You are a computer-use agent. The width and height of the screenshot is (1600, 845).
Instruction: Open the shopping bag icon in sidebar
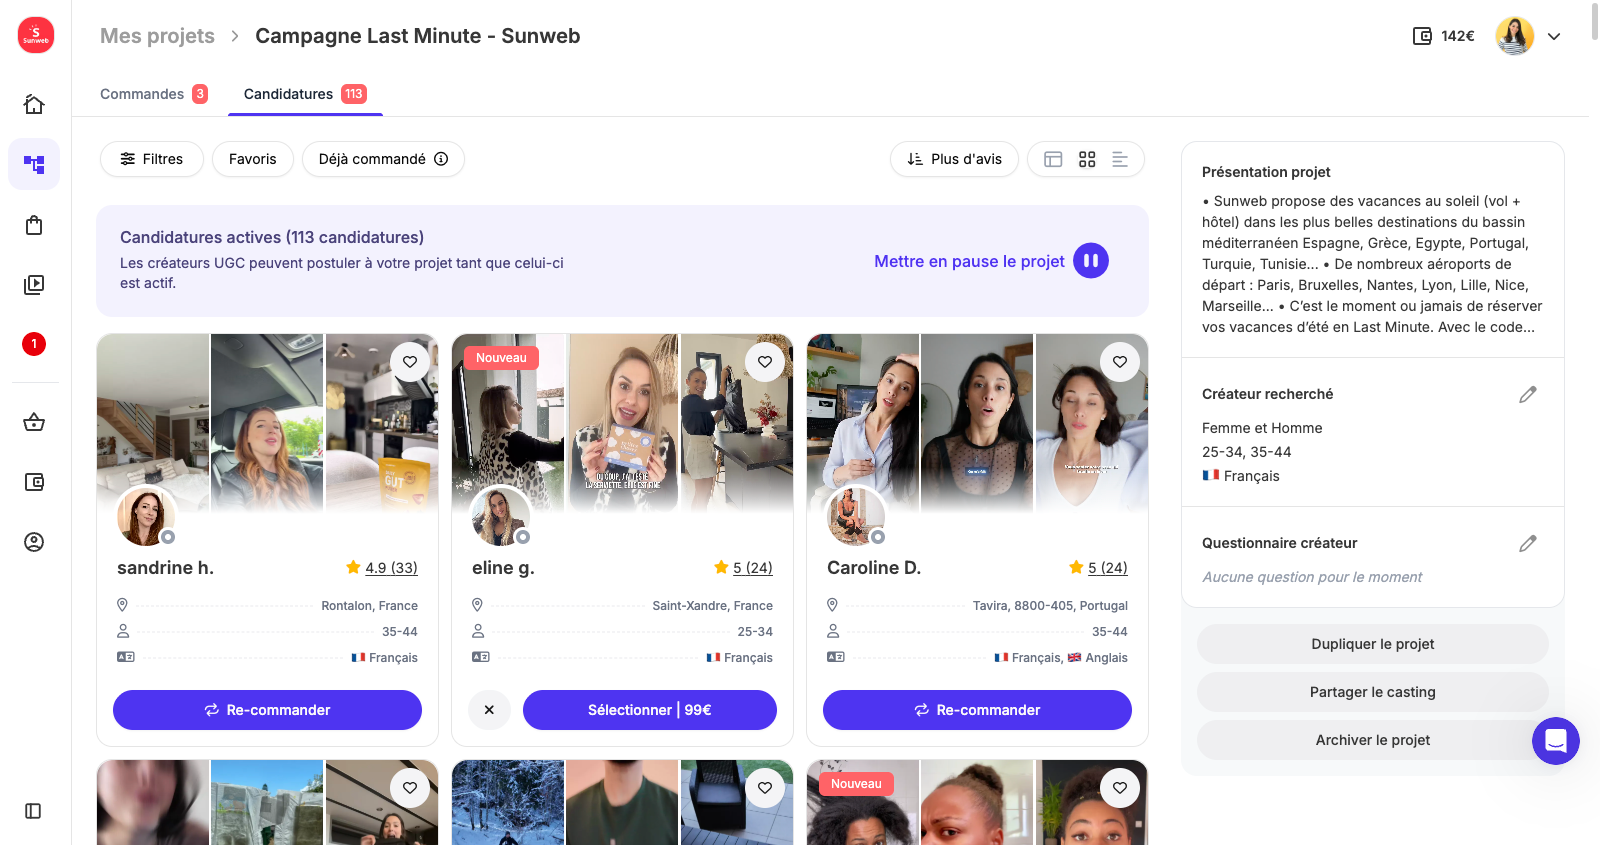pos(34,224)
